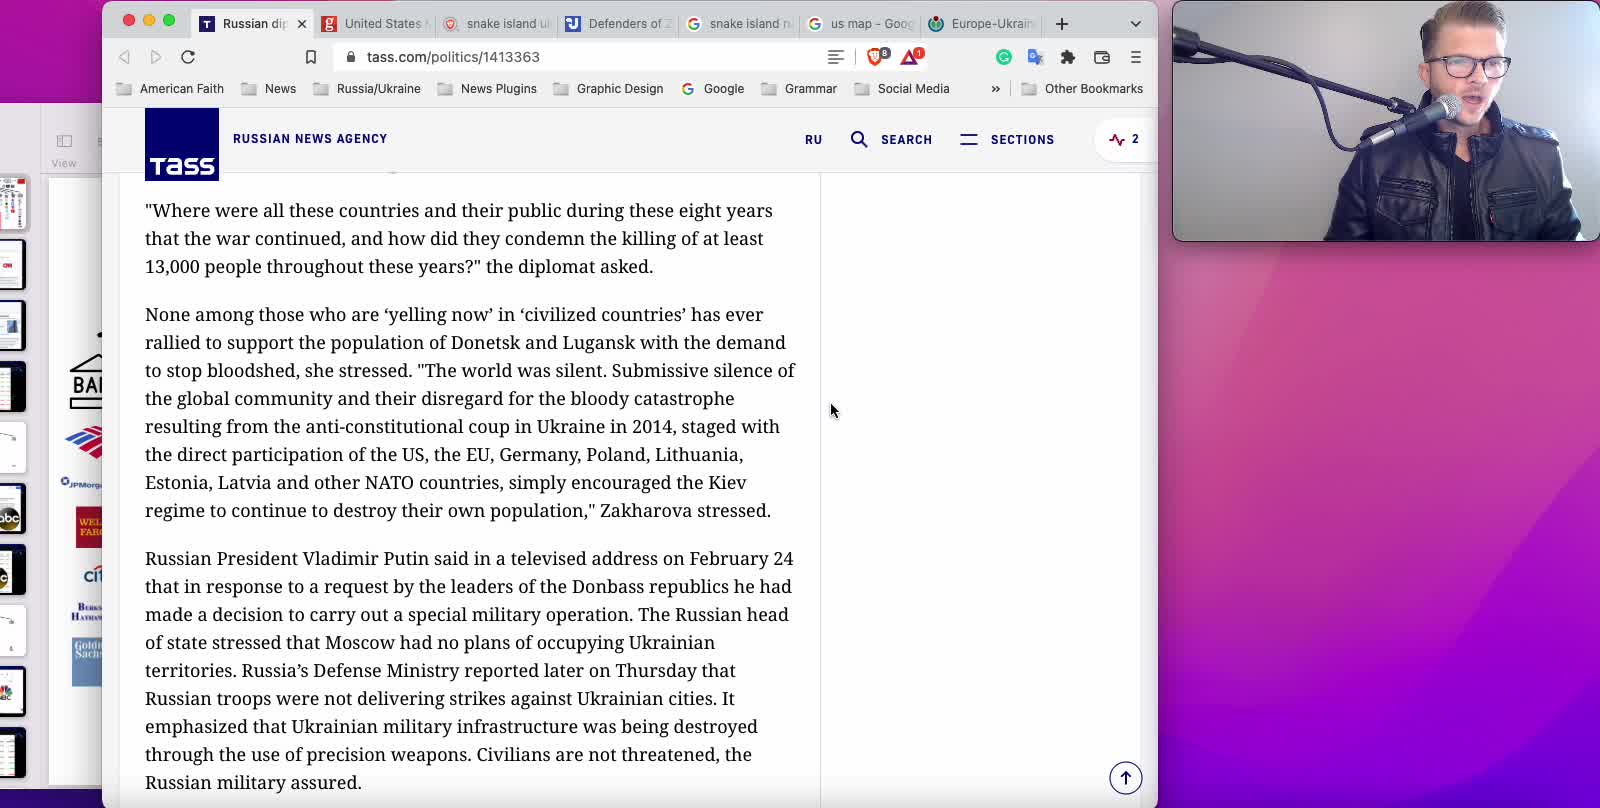Switch to the Europe-Ukraine tab
The image size is (1600, 808).
(x=982, y=24)
